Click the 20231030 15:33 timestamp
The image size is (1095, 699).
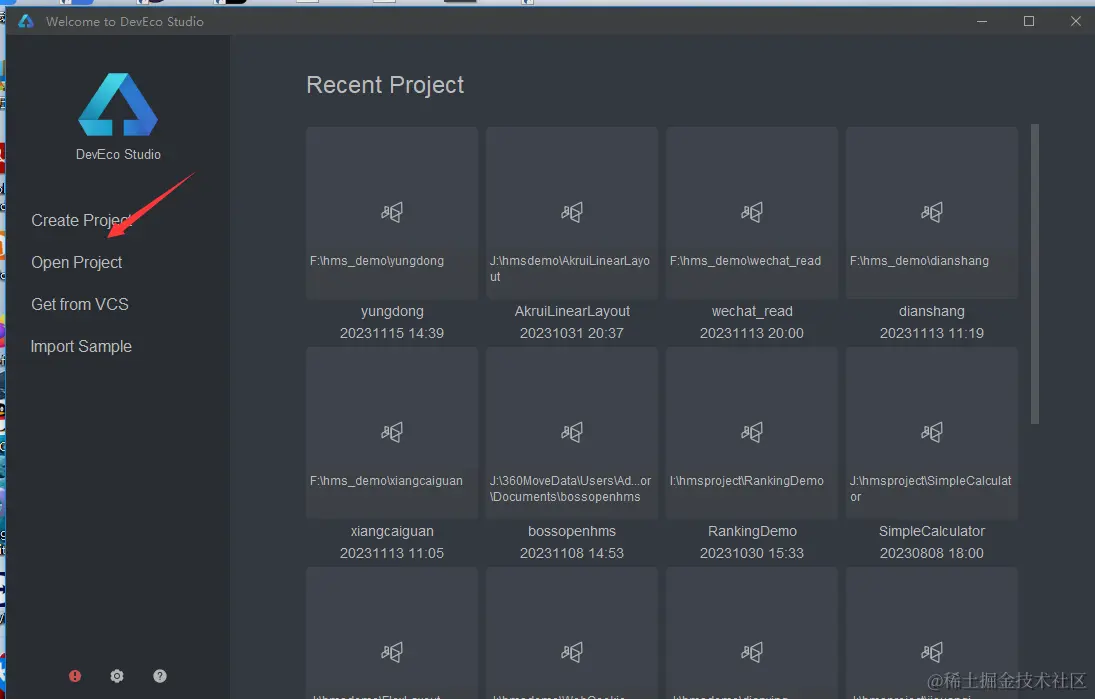[x=752, y=553]
